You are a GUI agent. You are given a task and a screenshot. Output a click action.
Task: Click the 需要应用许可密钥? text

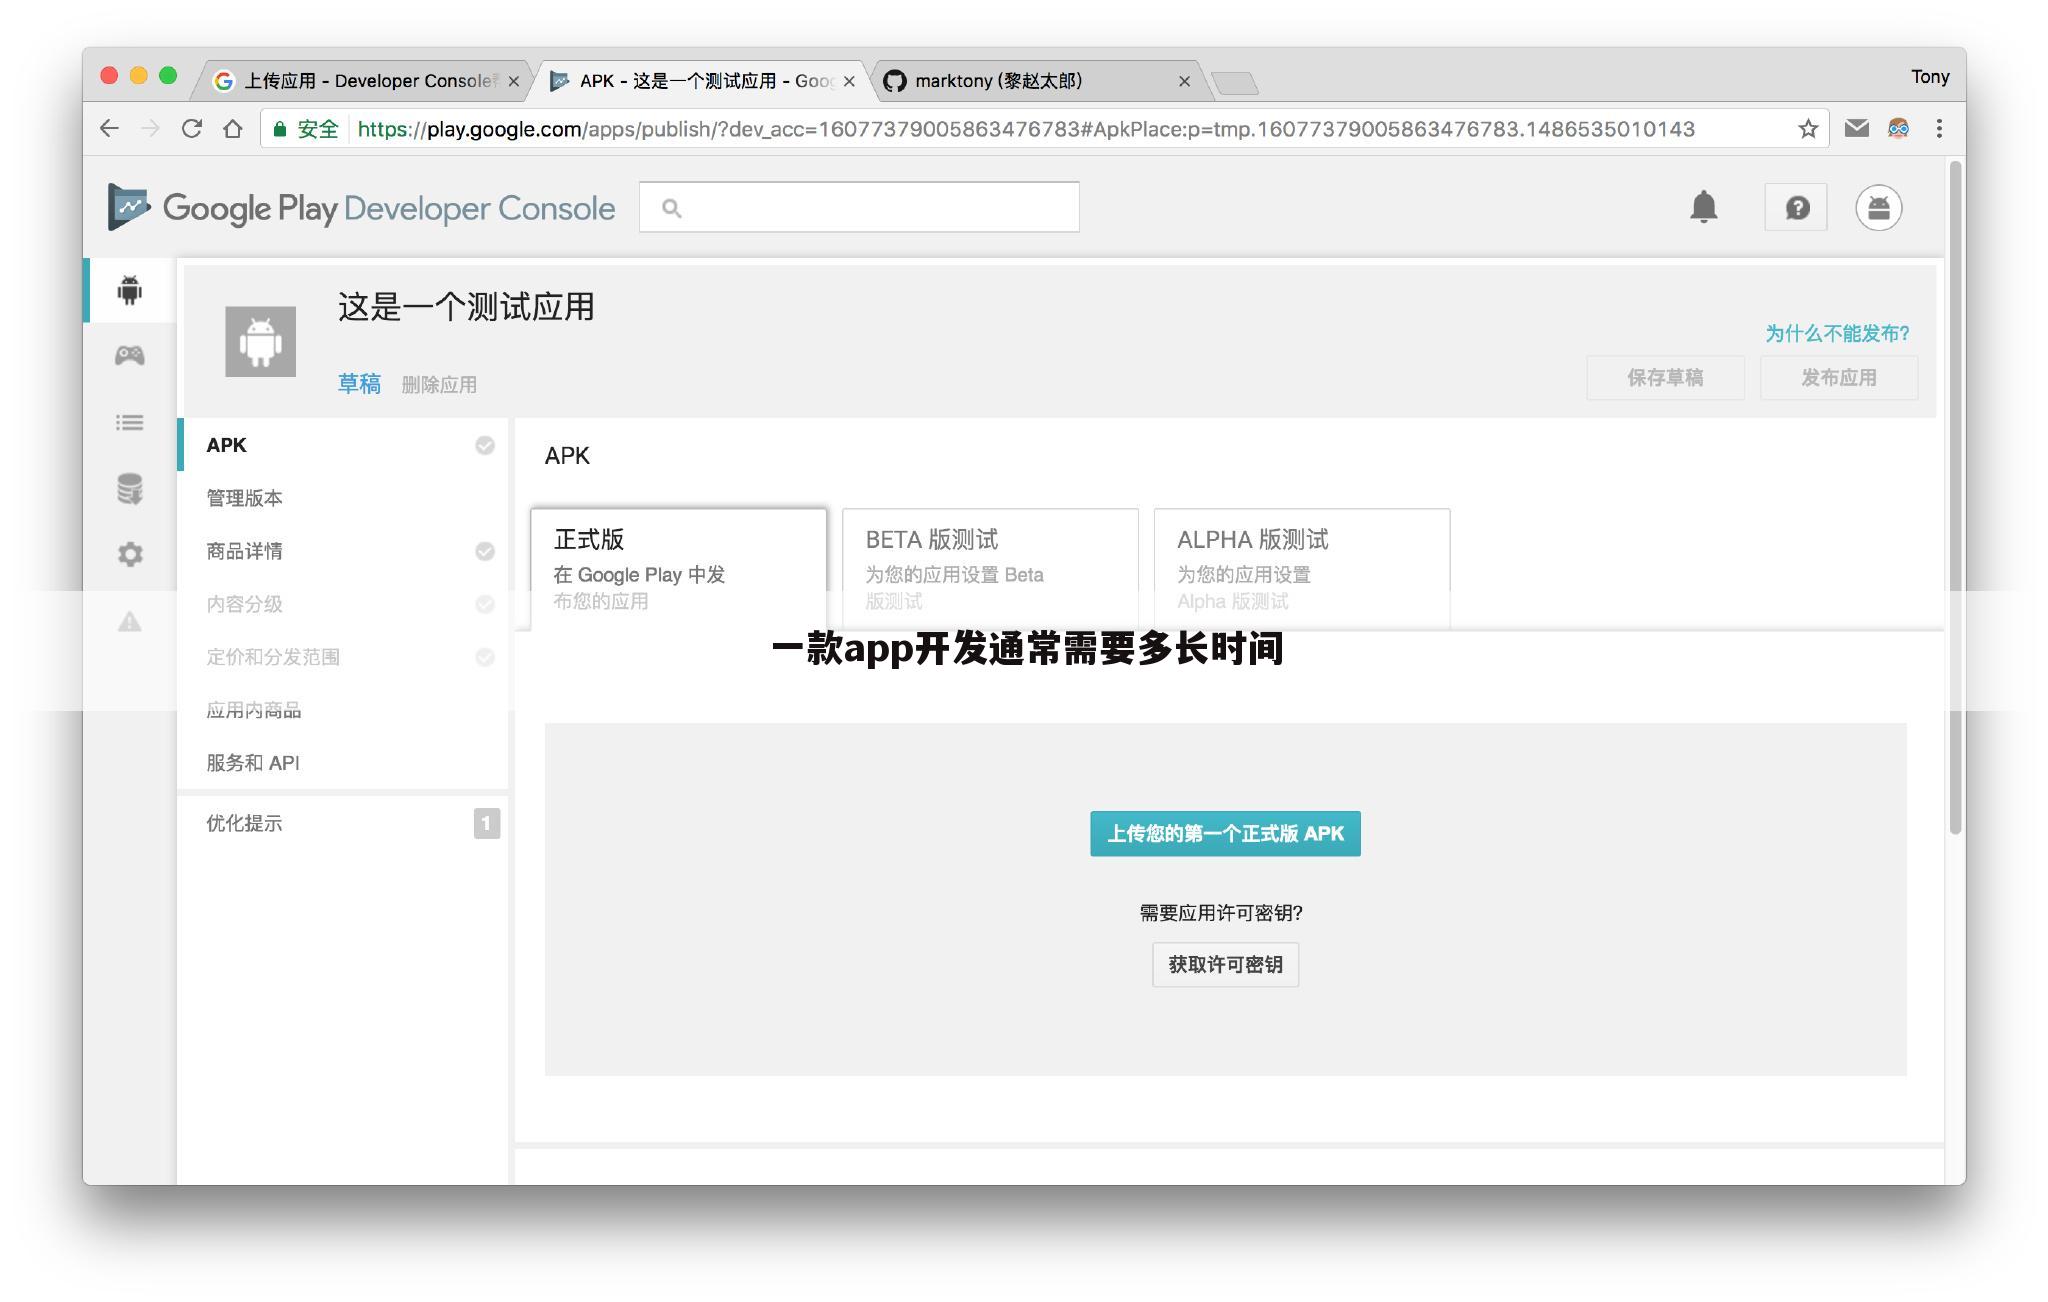pyautogui.click(x=1220, y=912)
